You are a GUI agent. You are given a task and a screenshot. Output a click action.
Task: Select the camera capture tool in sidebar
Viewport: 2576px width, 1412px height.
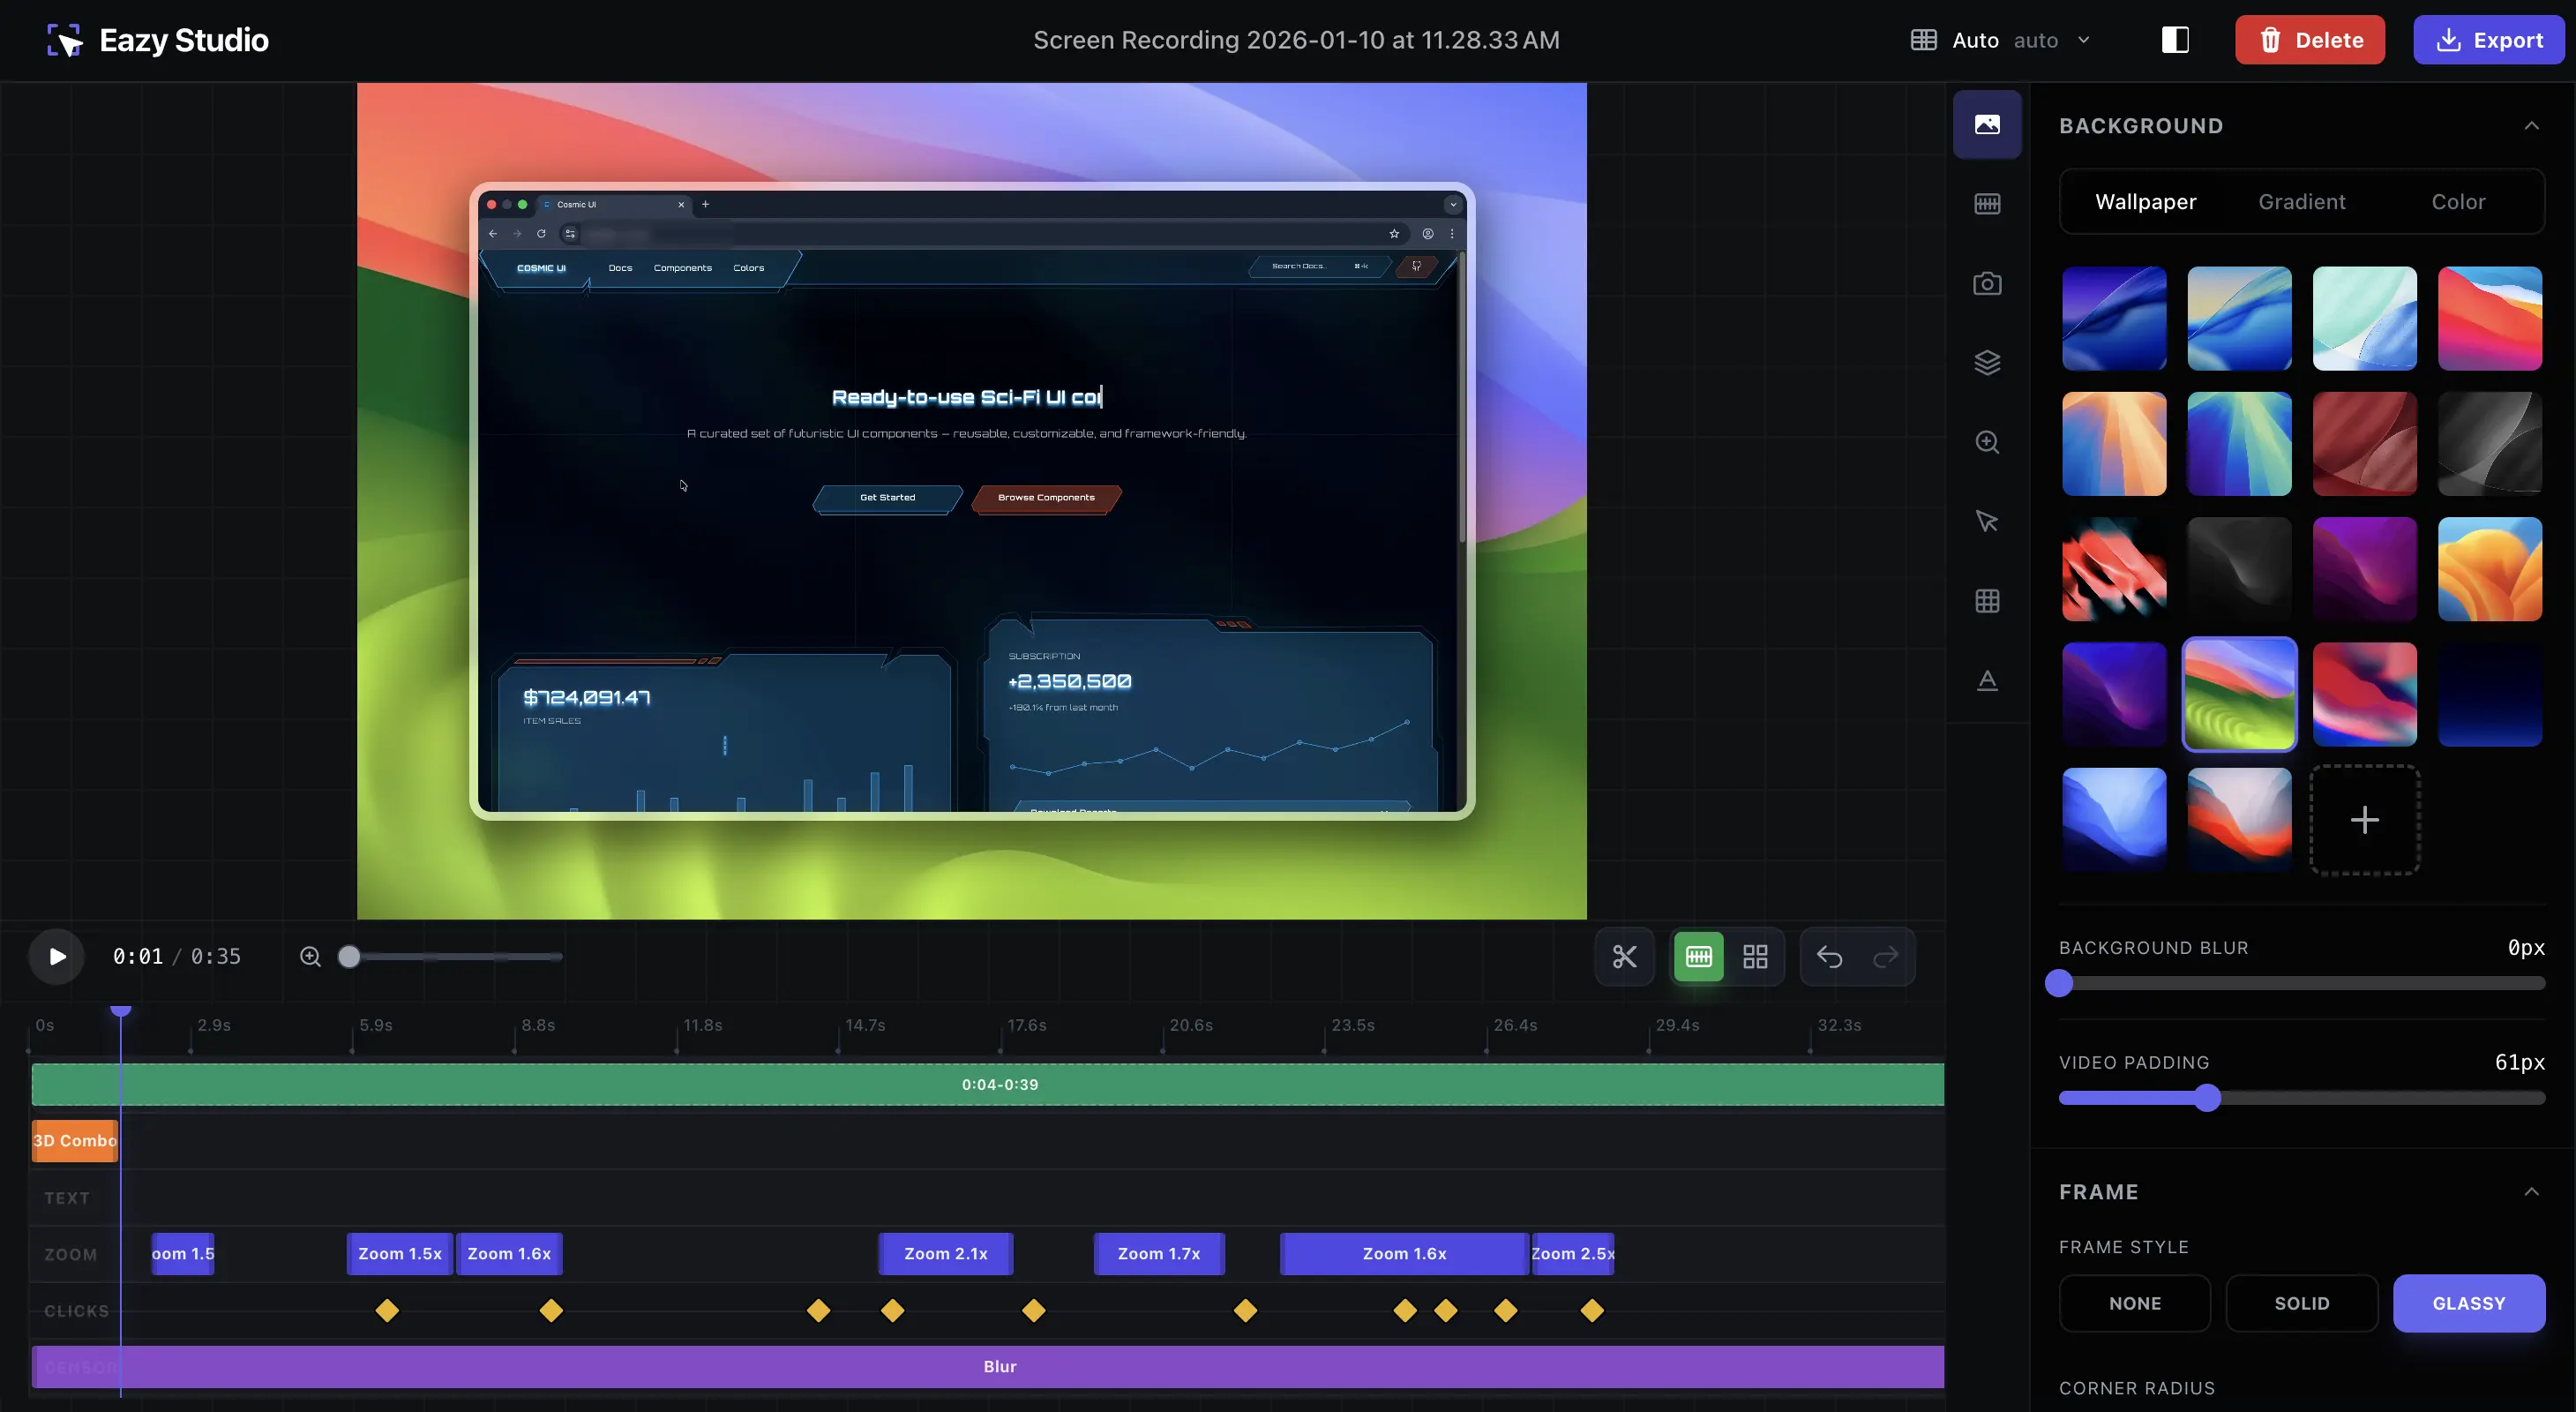click(1987, 283)
